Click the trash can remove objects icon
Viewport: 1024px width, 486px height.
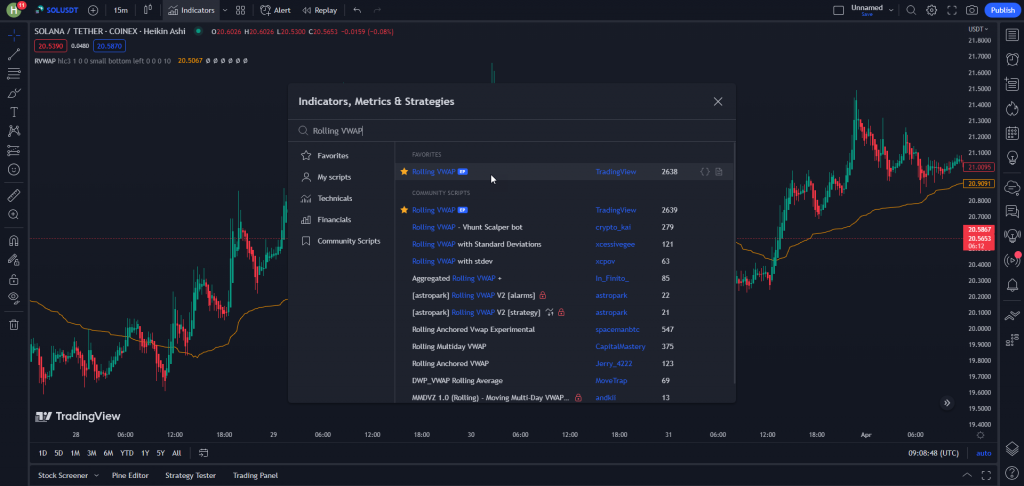coord(14,324)
